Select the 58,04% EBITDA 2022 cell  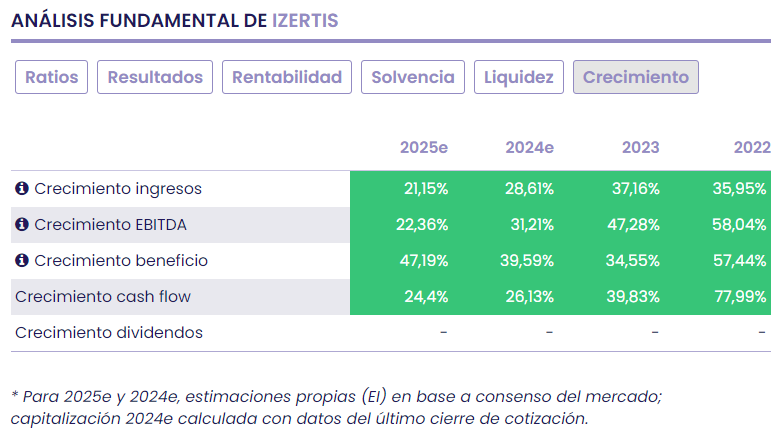click(x=742, y=225)
